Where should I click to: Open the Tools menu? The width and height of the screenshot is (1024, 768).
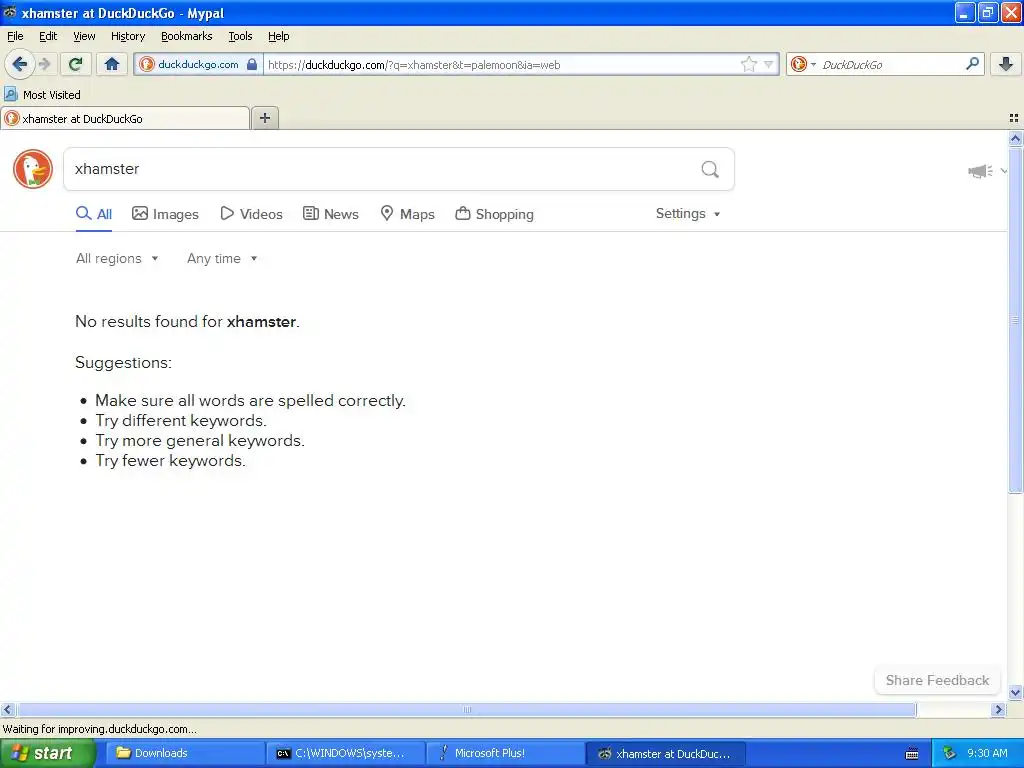point(240,36)
